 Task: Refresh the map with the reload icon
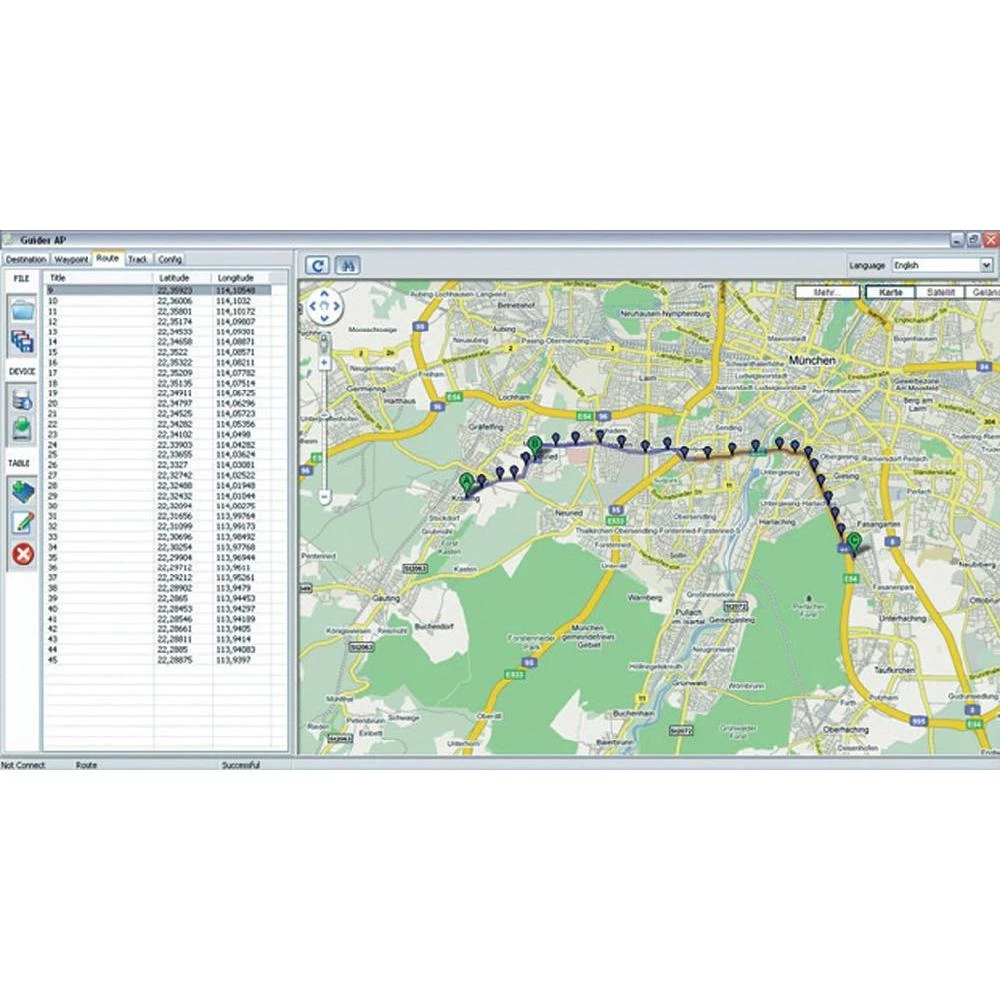pyautogui.click(x=317, y=266)
